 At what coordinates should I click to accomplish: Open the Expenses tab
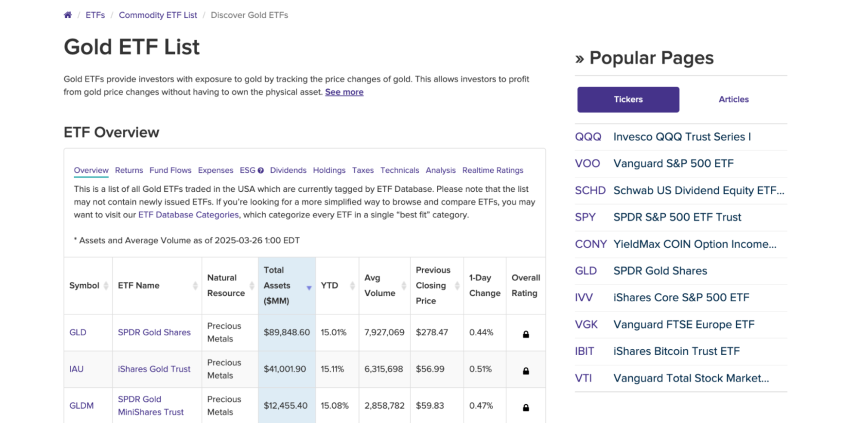click(216, 171)
